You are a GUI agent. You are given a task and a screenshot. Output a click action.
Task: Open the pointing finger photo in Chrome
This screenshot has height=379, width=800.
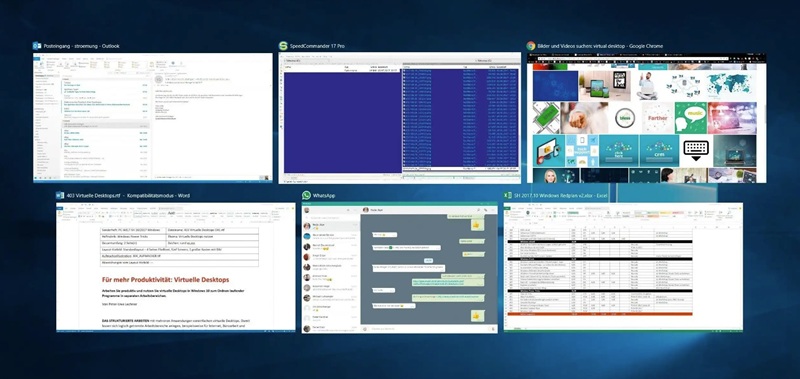pos(584,118)
